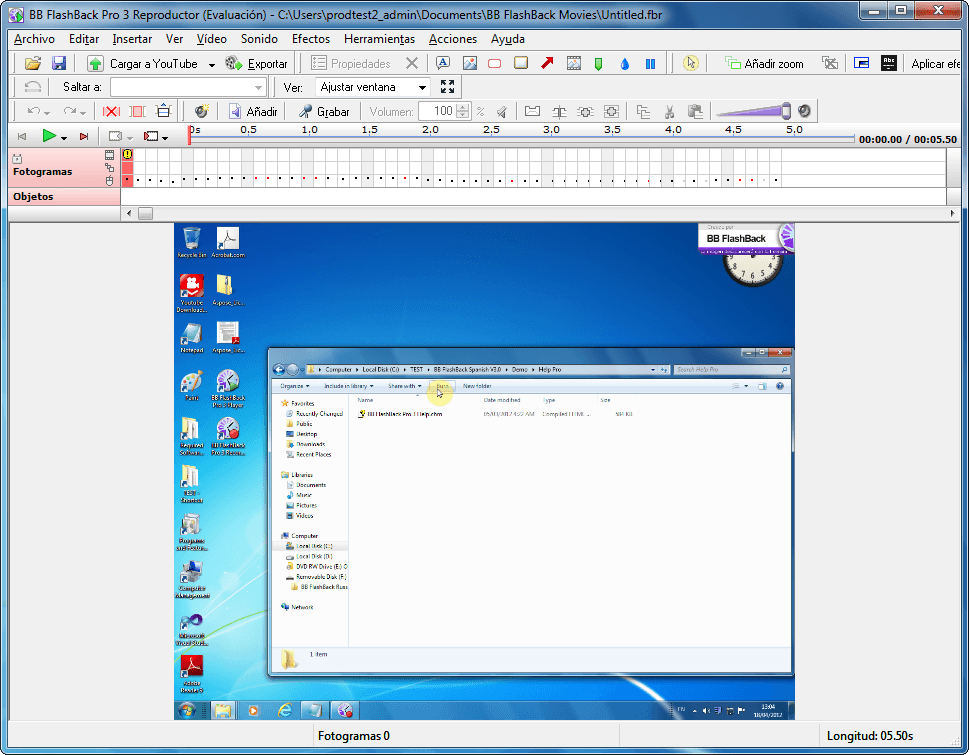This screenshot has height=755, width=969.
Task: Save the movie with the floppy disk icon
Action: 59,64
